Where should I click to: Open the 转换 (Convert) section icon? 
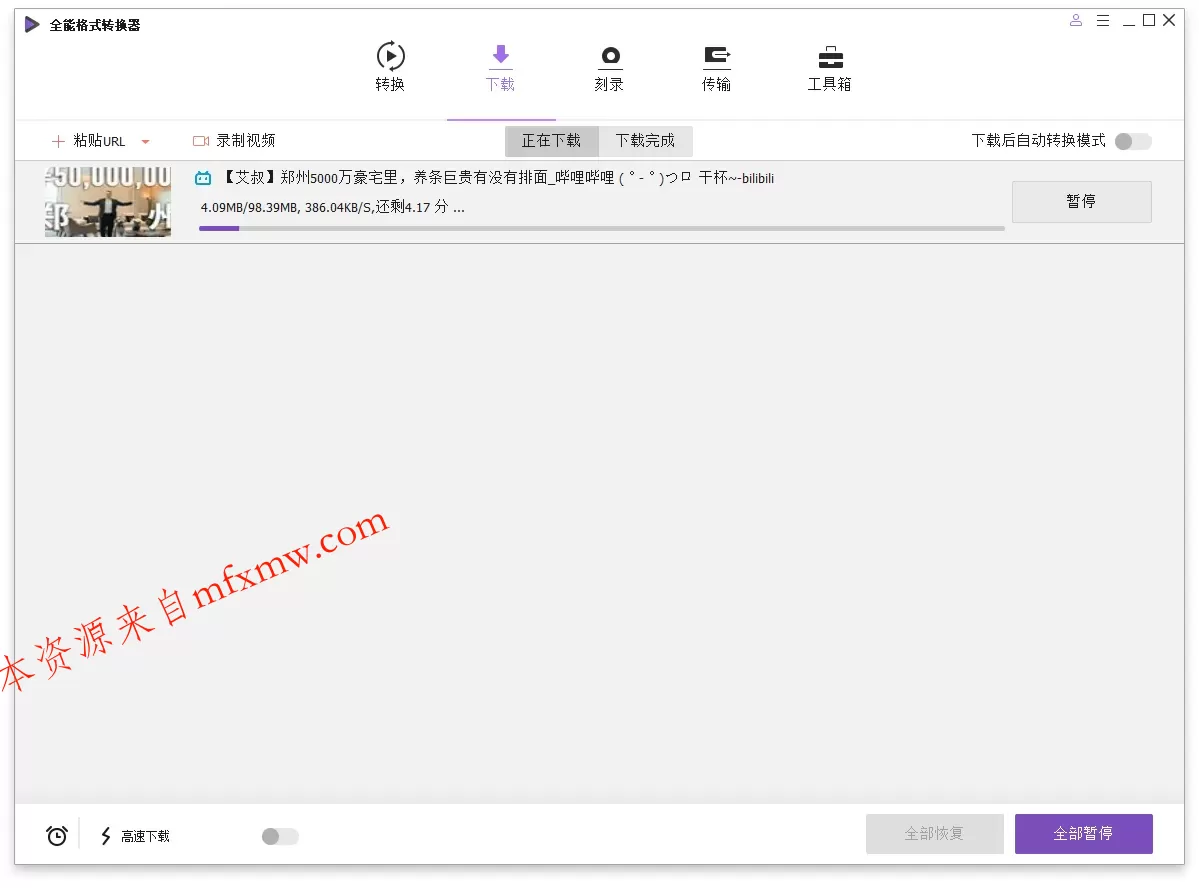click(390, 57)
